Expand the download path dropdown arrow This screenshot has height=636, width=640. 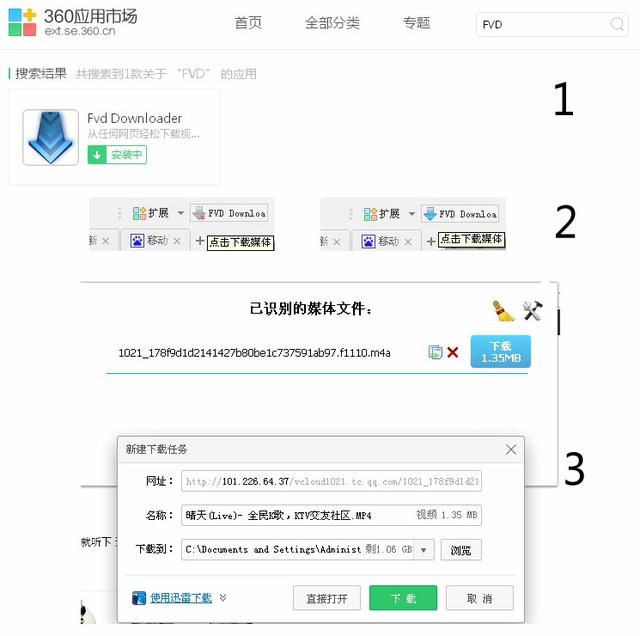pos(424,550)
